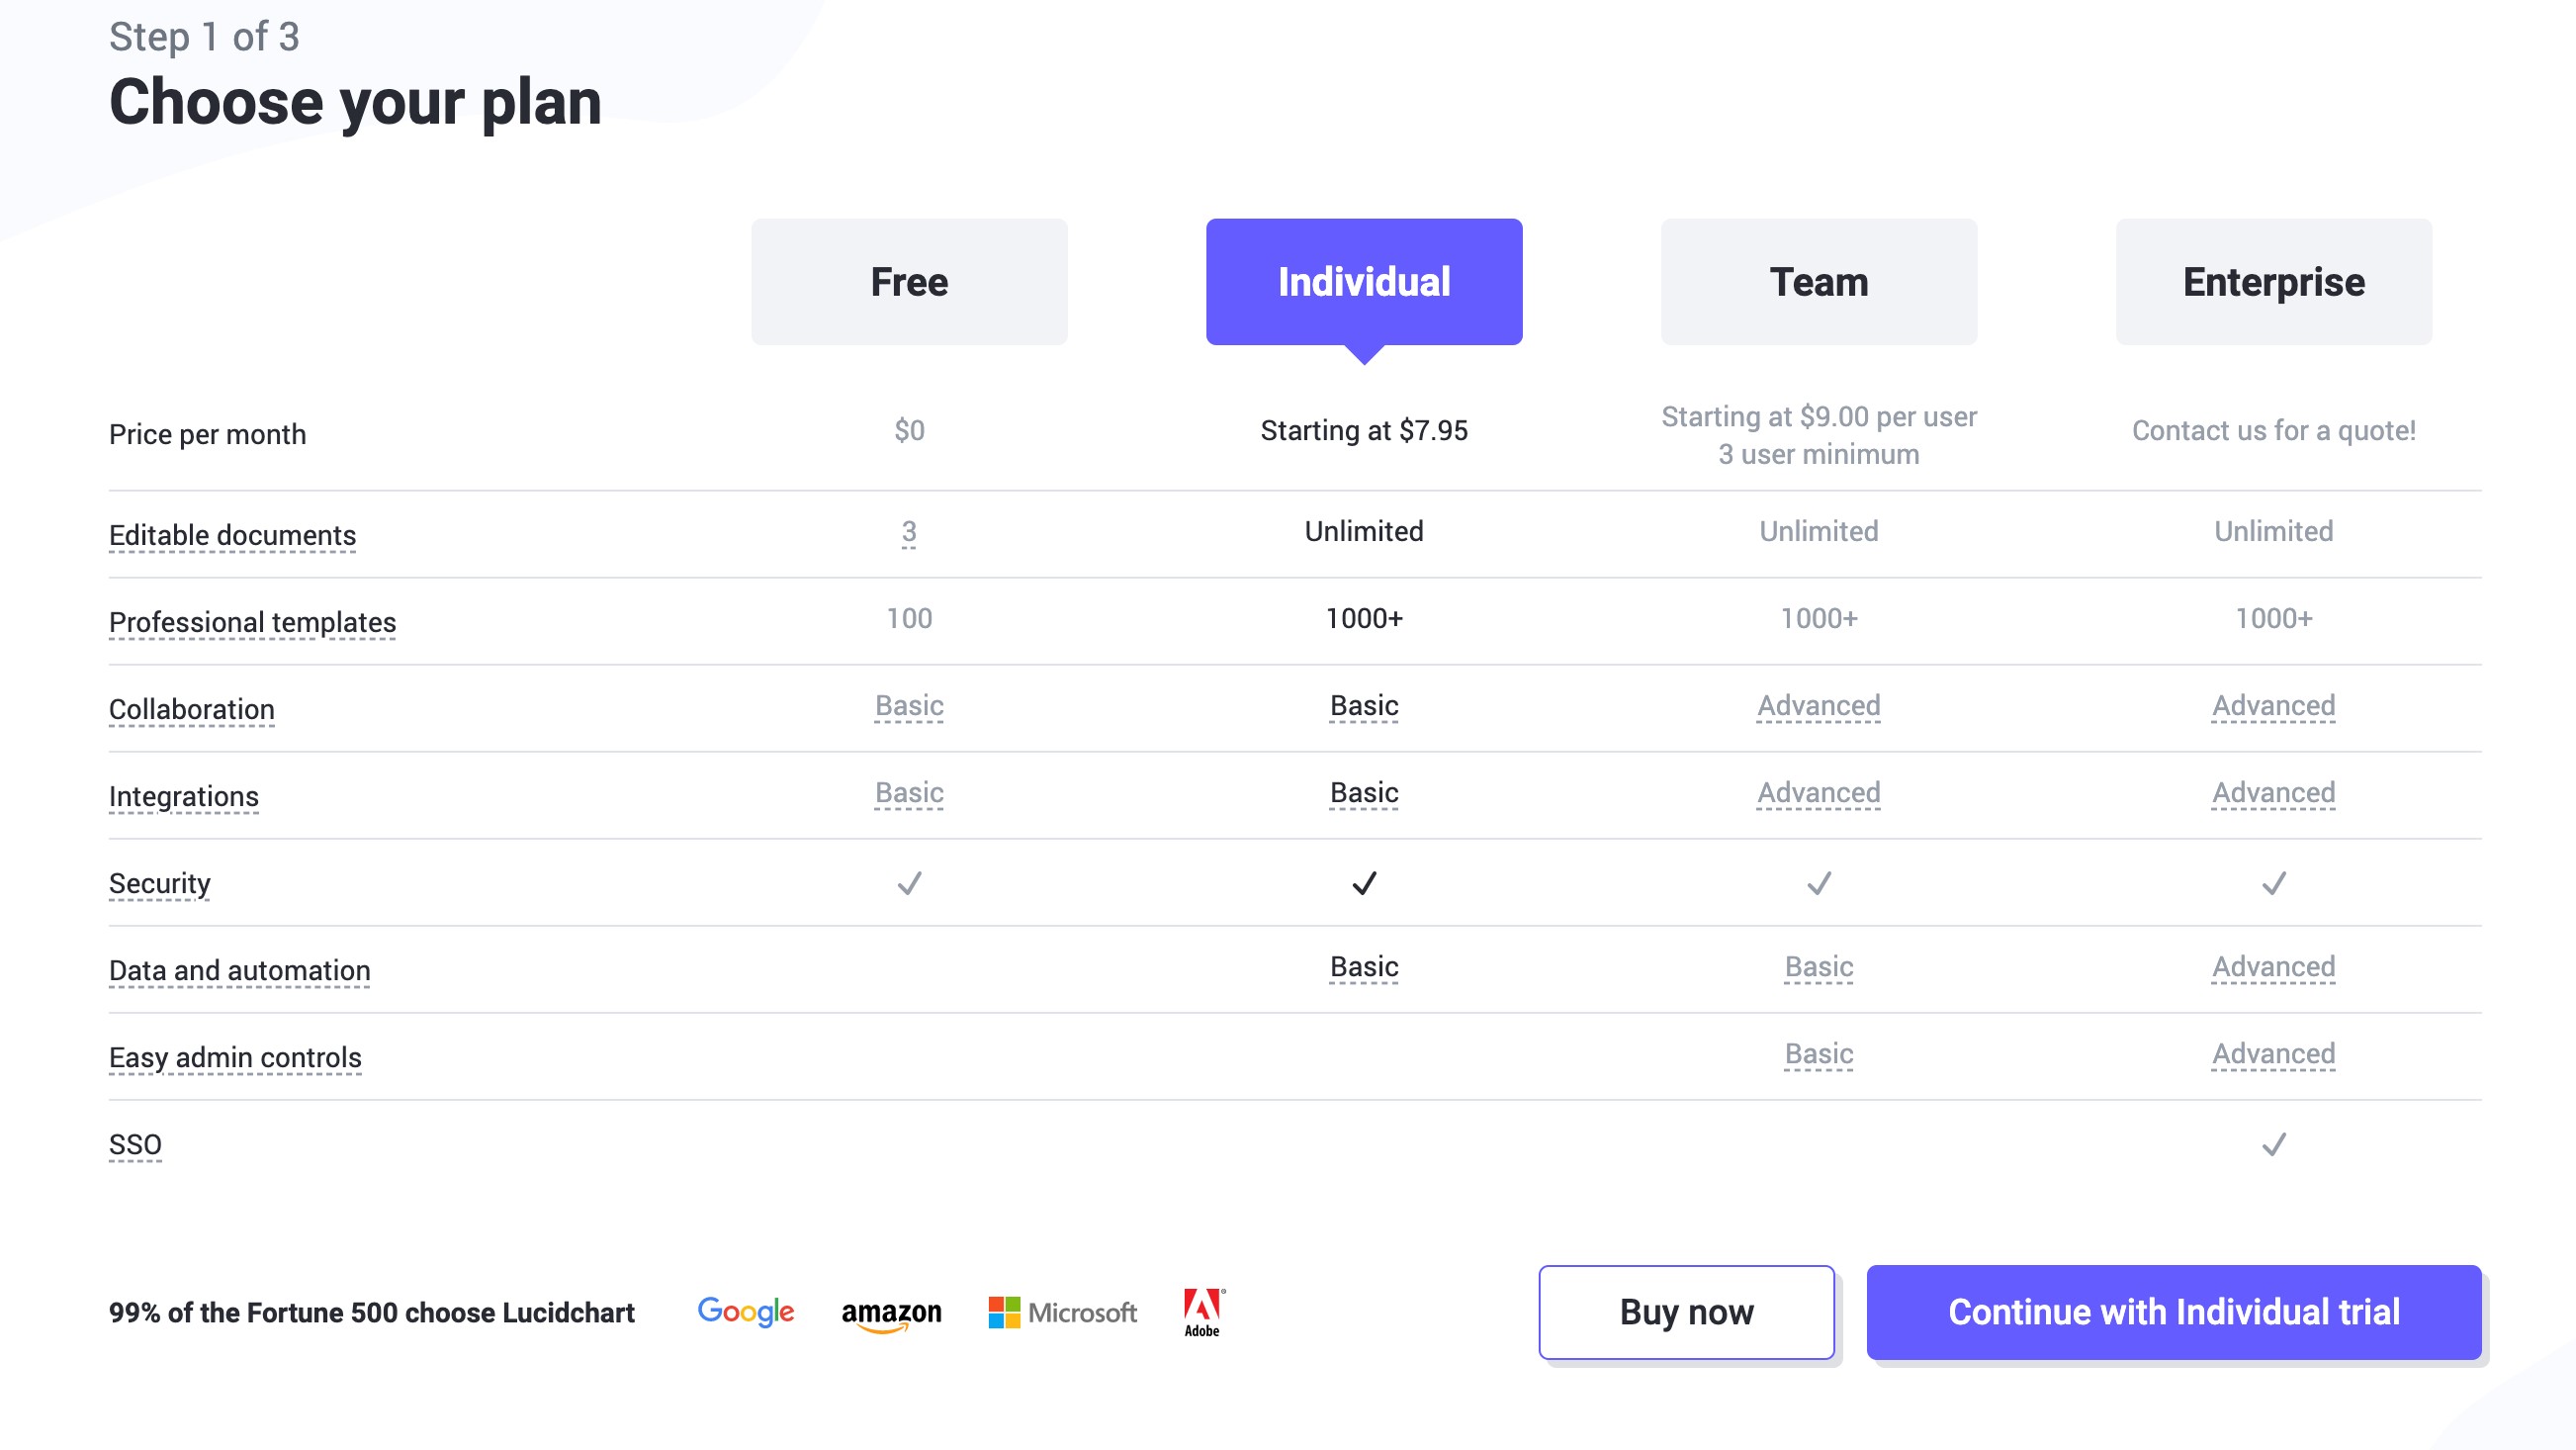The width and height of the screenshot is (2576, 1450).
Task: Switch to the Enterprise plan tab
Action: coord(2273,282)
